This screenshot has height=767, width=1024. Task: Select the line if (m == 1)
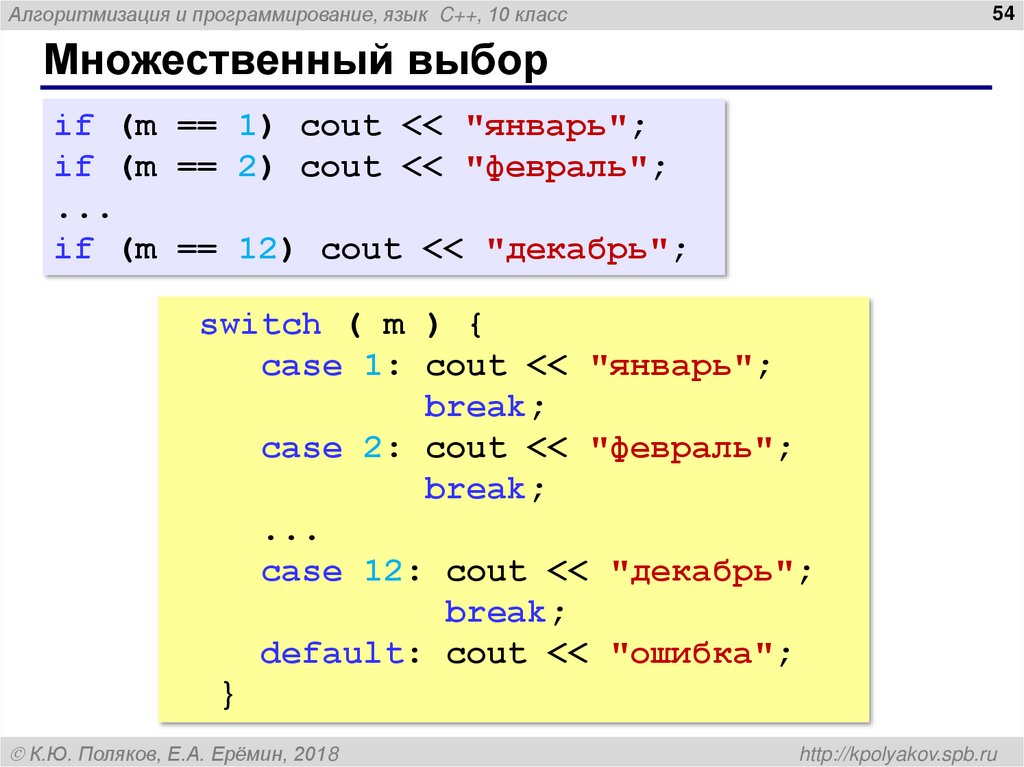click(163, 125)
